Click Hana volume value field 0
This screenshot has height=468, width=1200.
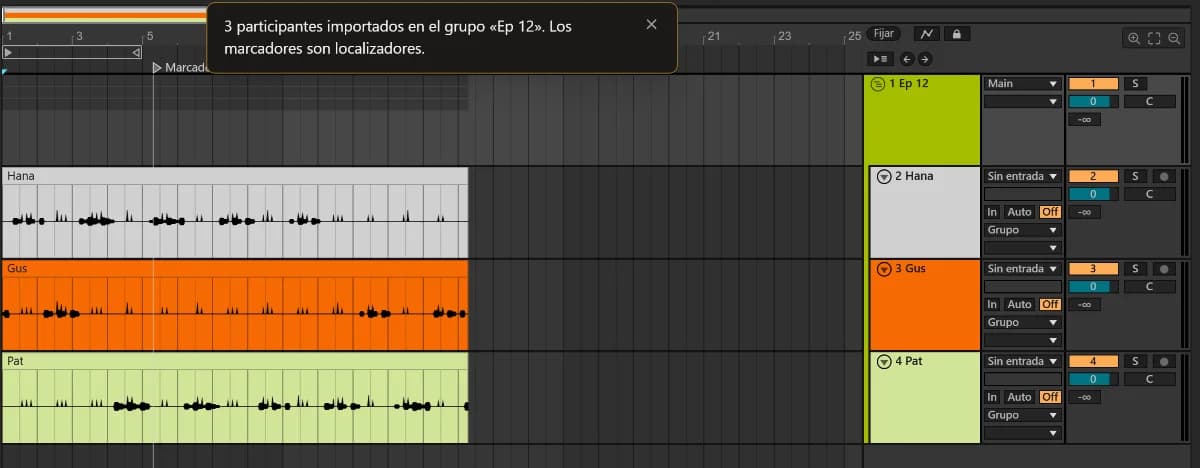click(1093, 194)
